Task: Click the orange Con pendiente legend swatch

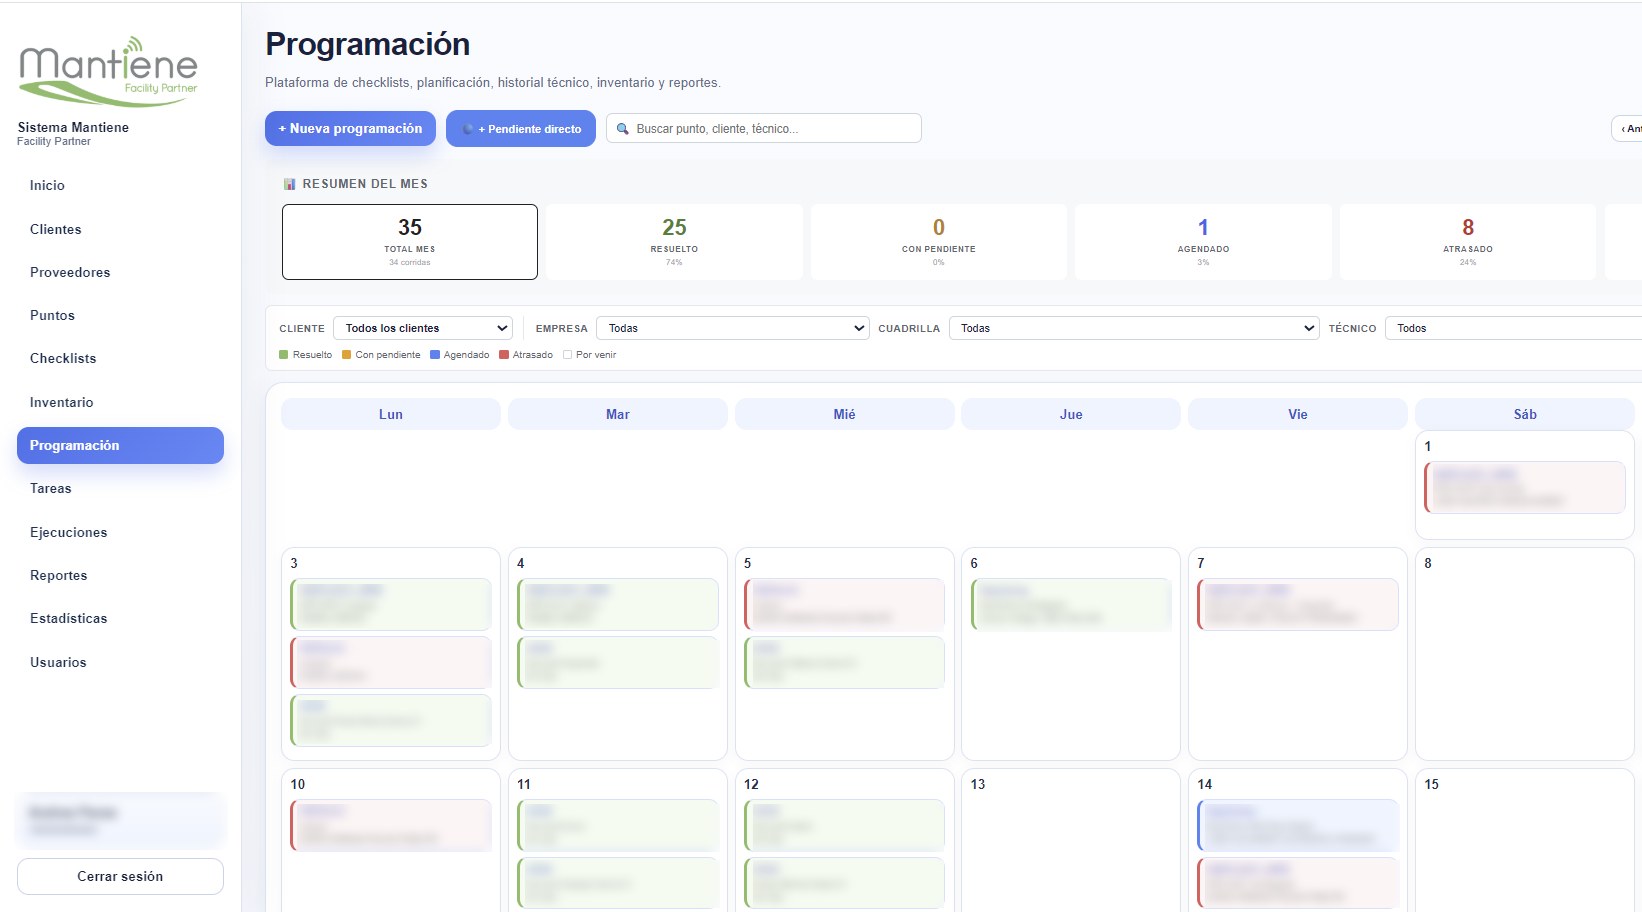Action: [x=347, y=355]
